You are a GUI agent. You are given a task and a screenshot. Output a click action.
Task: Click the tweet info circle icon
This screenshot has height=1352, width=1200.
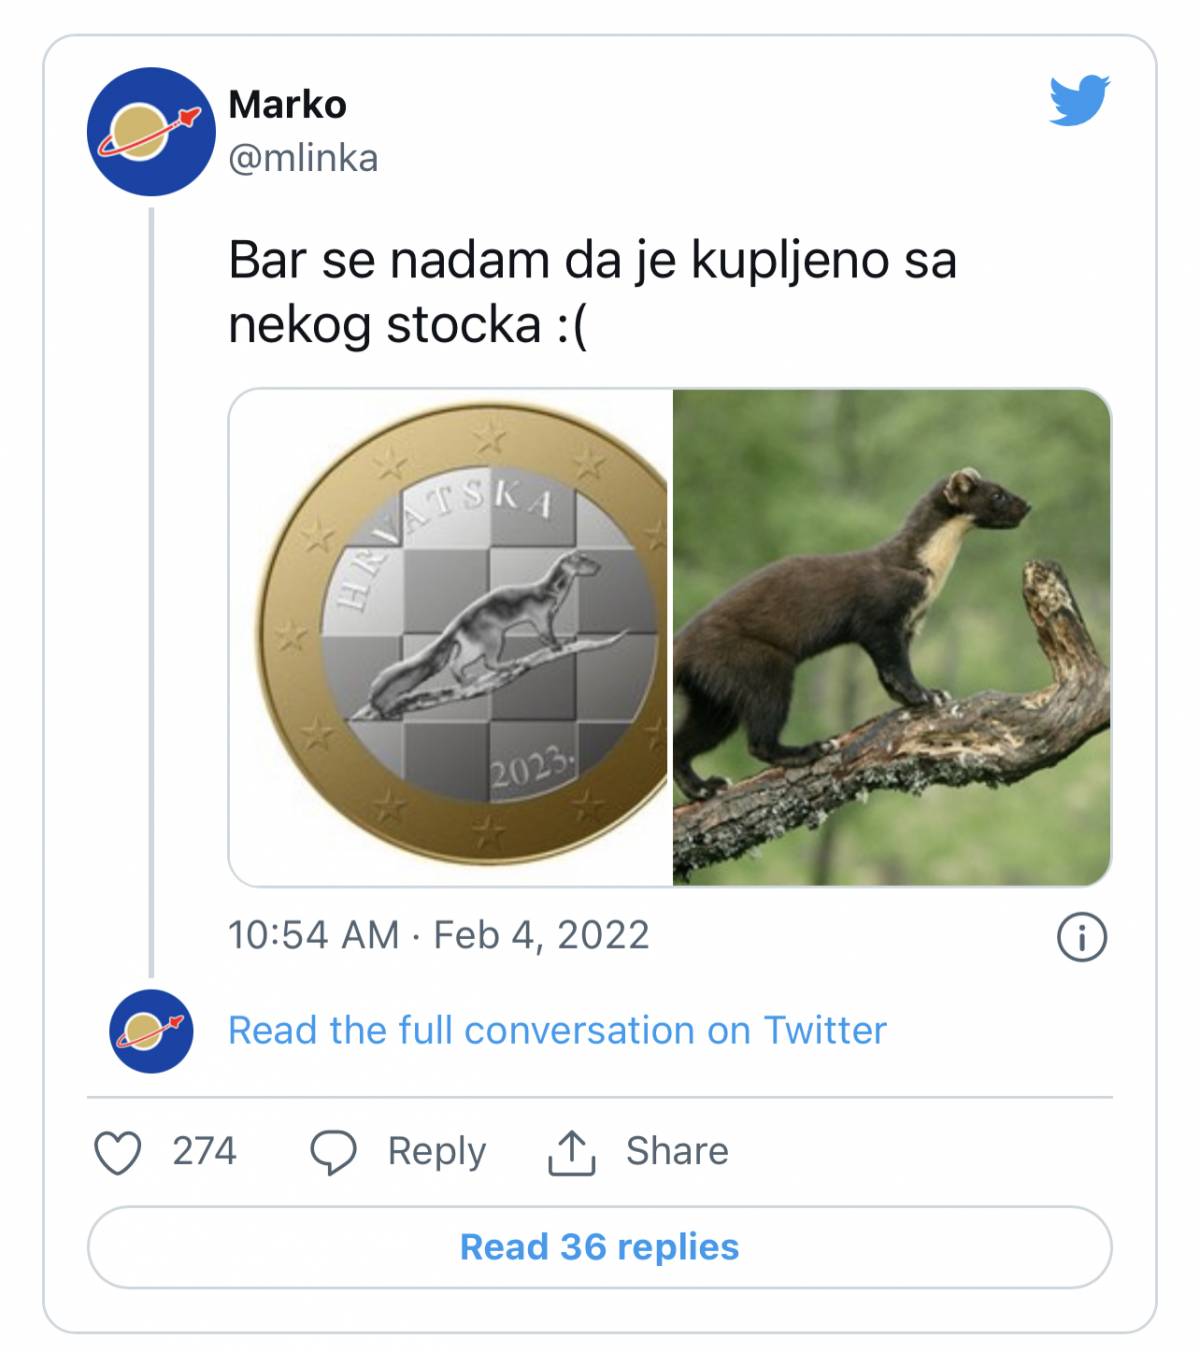pyautogui.click(x=1081, y=937)
